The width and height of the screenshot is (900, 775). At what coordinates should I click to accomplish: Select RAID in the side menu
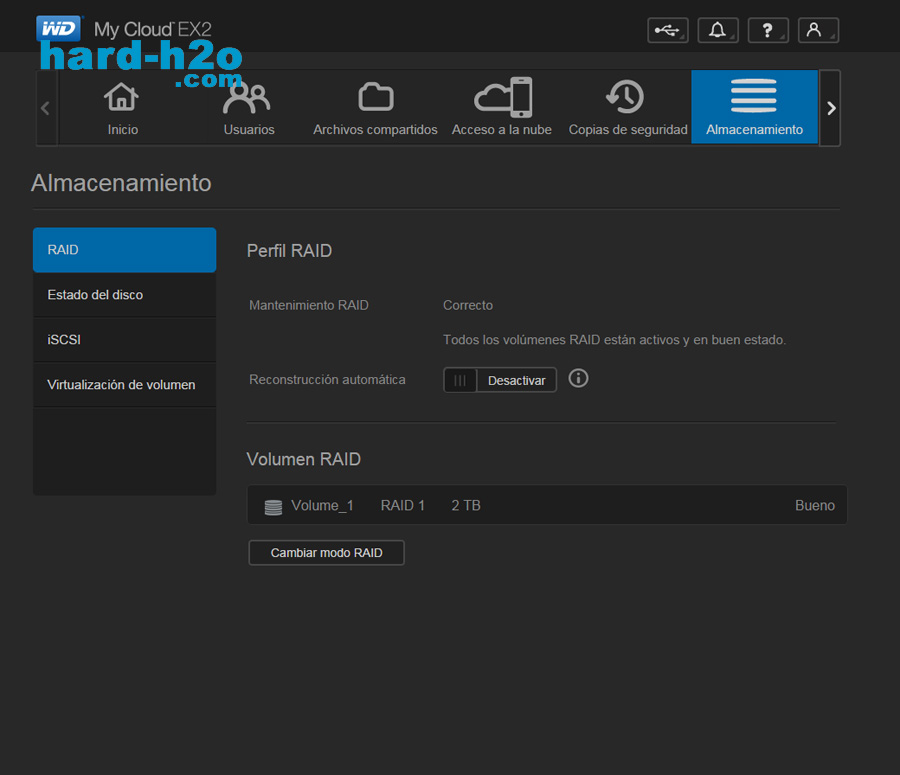(x=125, y=250)
